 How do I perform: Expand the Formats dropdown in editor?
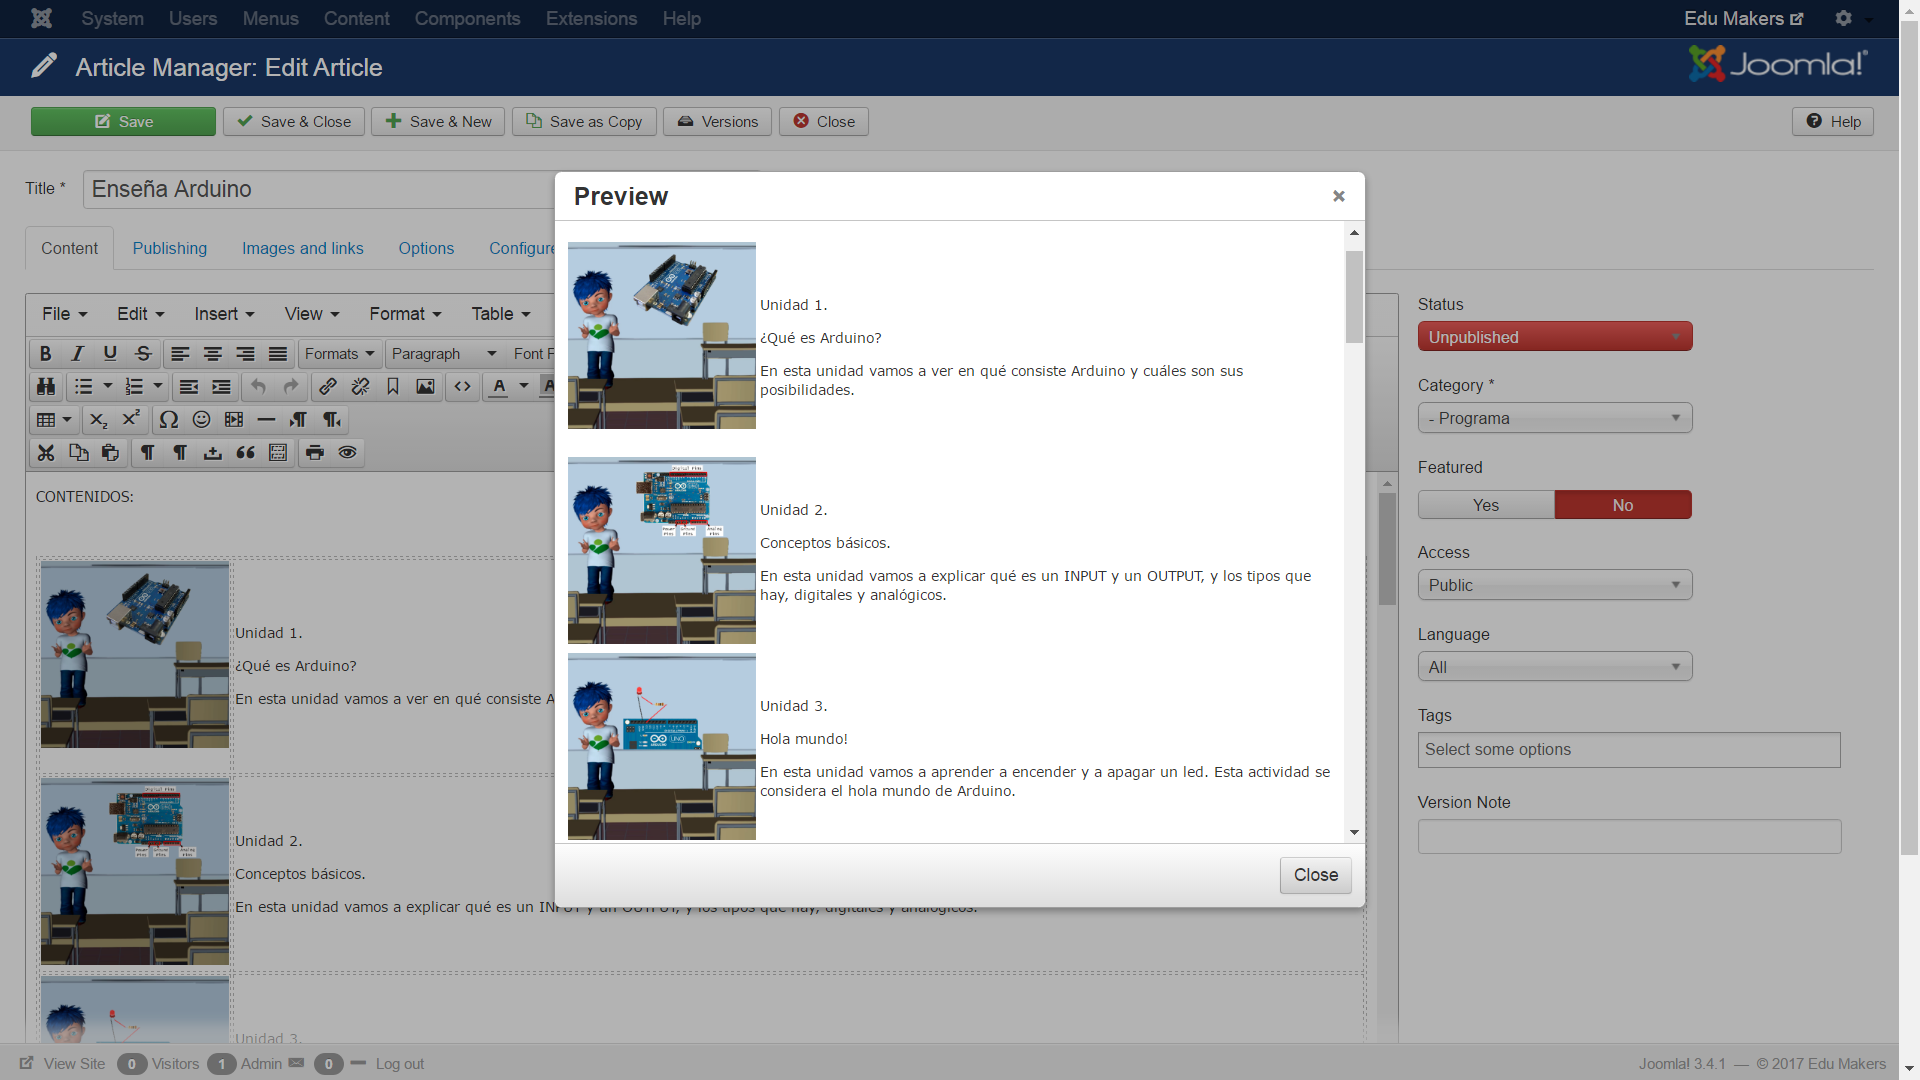coord(339,354)
